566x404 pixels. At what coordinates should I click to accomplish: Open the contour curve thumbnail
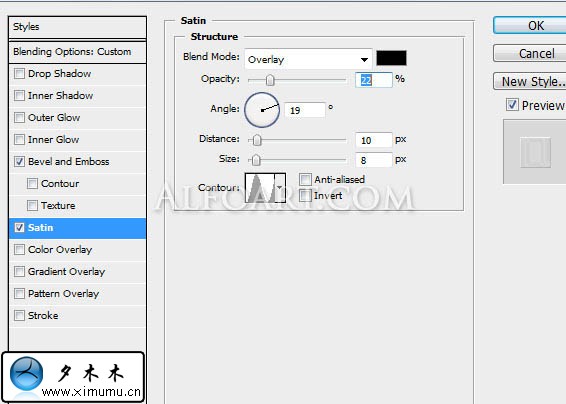click(x=260, y=187)
